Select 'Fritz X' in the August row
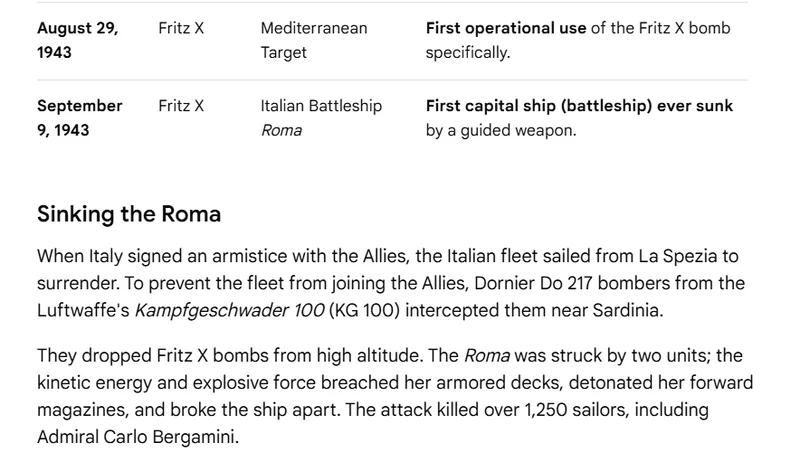The image size is (800, 462). 181,28
